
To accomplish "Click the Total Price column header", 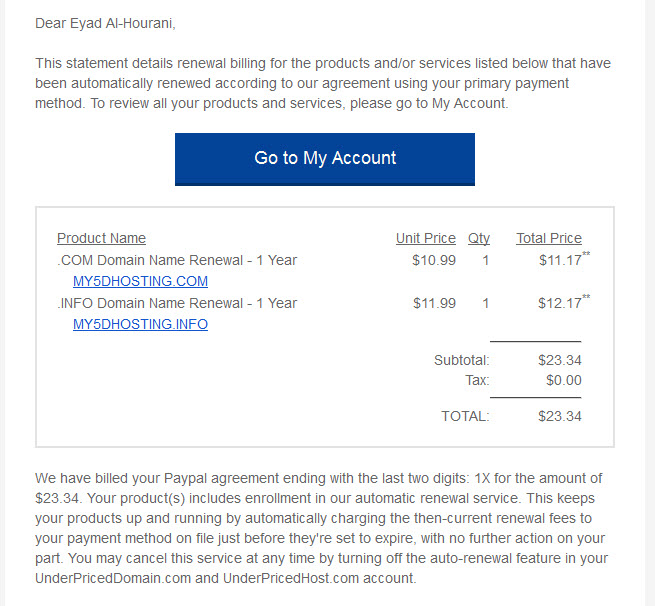I will pos(549,238).
